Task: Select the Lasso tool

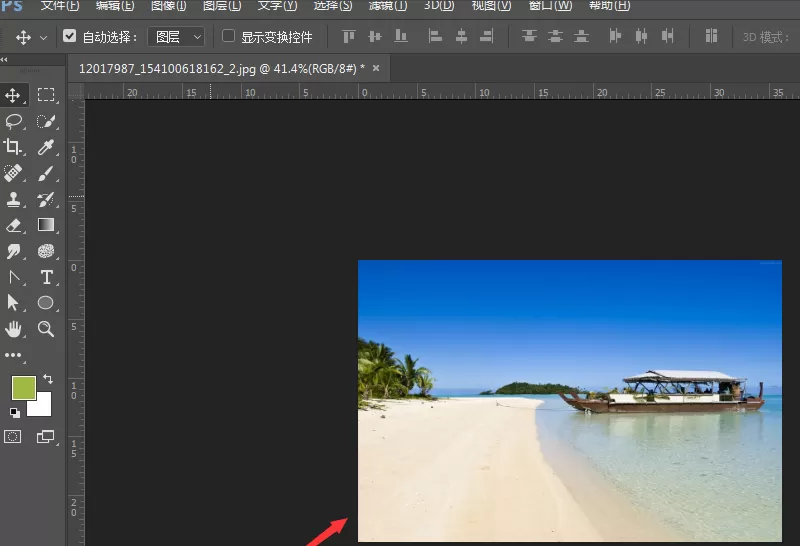Action: coord(13,121)
